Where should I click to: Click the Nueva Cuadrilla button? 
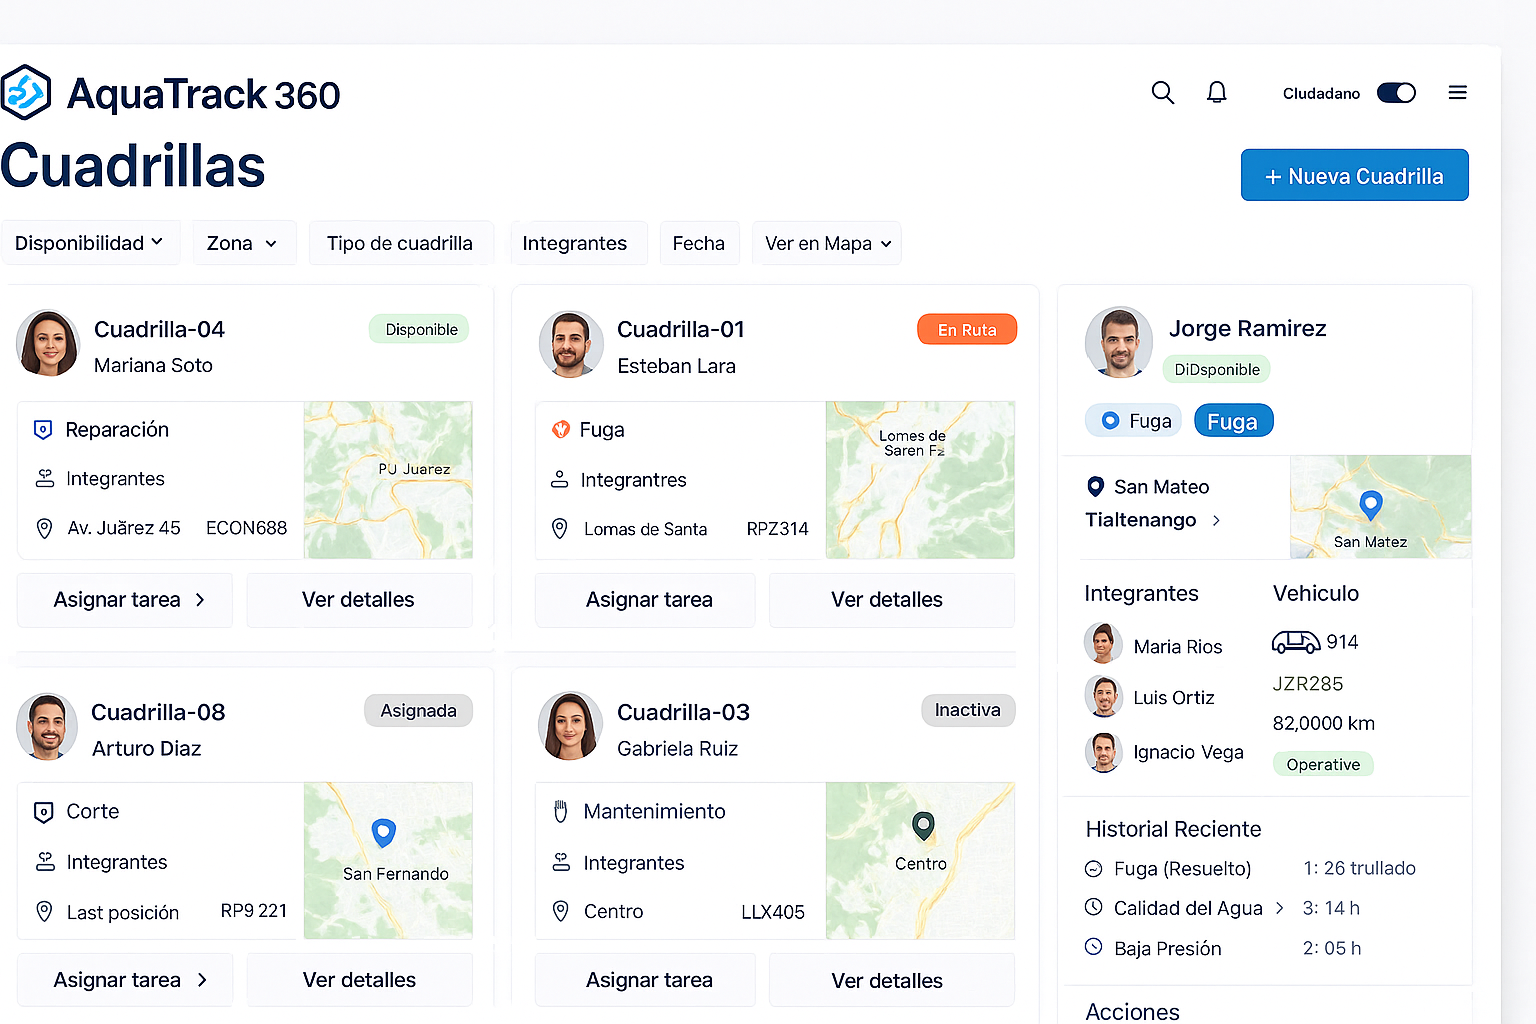pyautogui.click(x=1354, y=176)
